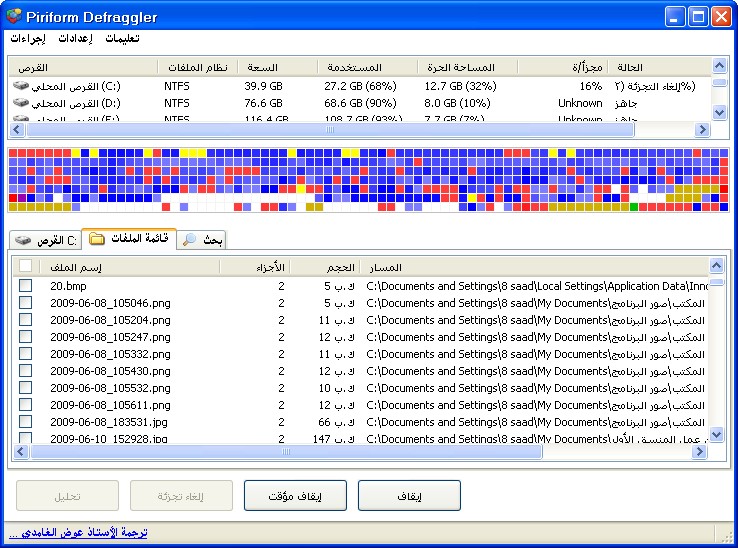Click the translator credit link in status bar

pyautogui.click(x=78, y=532)
